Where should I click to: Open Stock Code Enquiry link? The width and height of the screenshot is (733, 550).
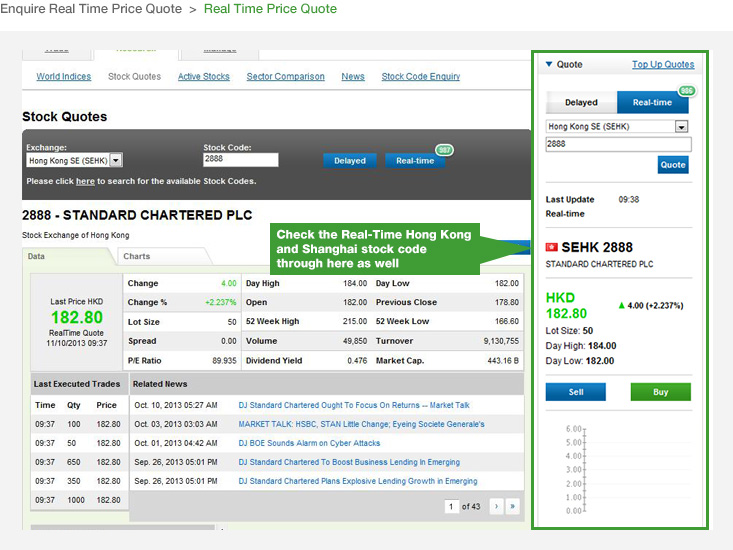(421, 76)
